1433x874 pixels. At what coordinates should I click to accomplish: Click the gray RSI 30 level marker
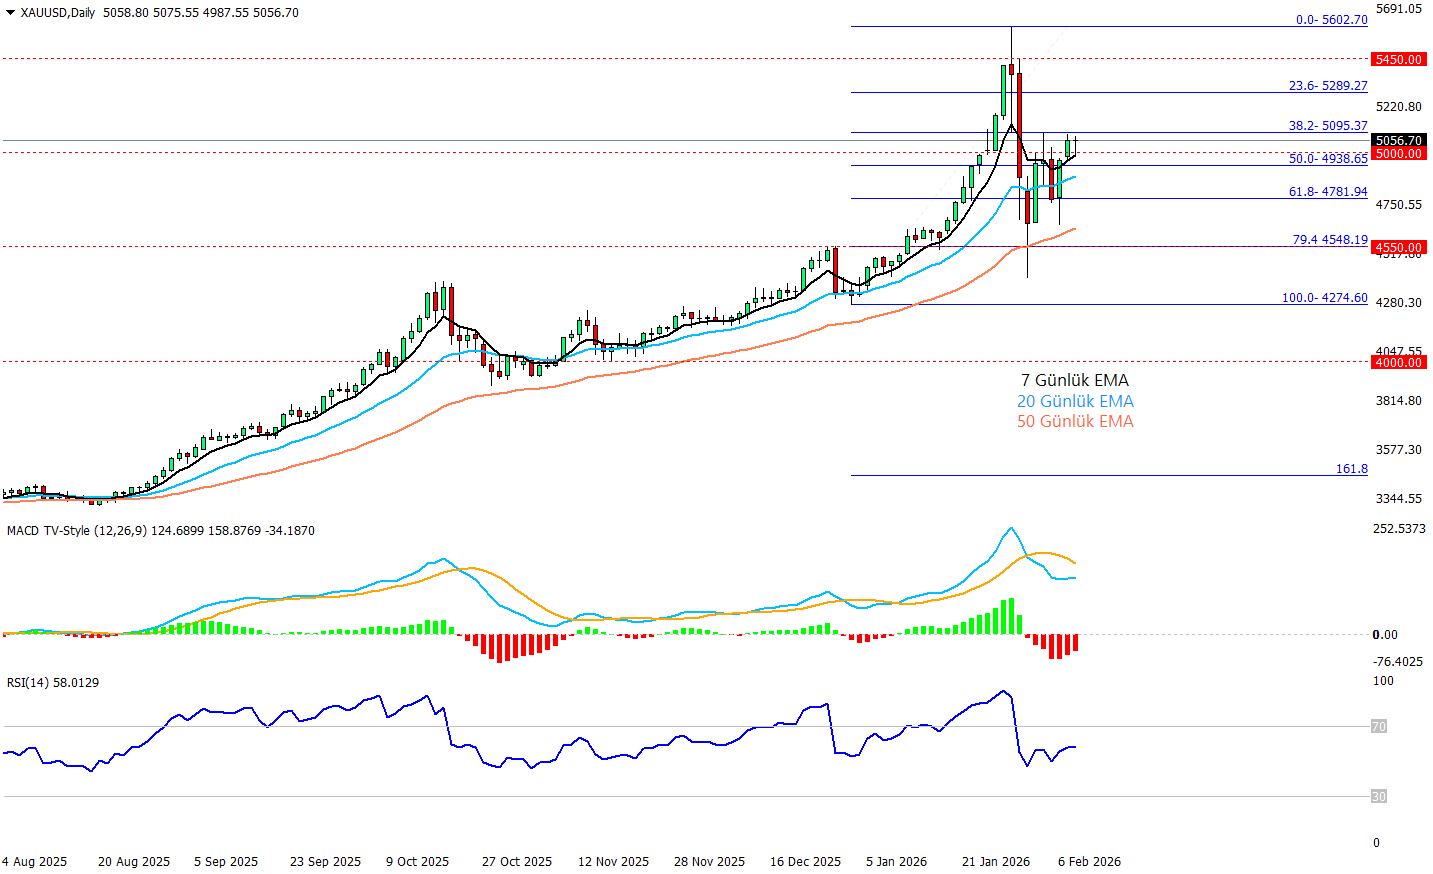tap(1378, 797)
